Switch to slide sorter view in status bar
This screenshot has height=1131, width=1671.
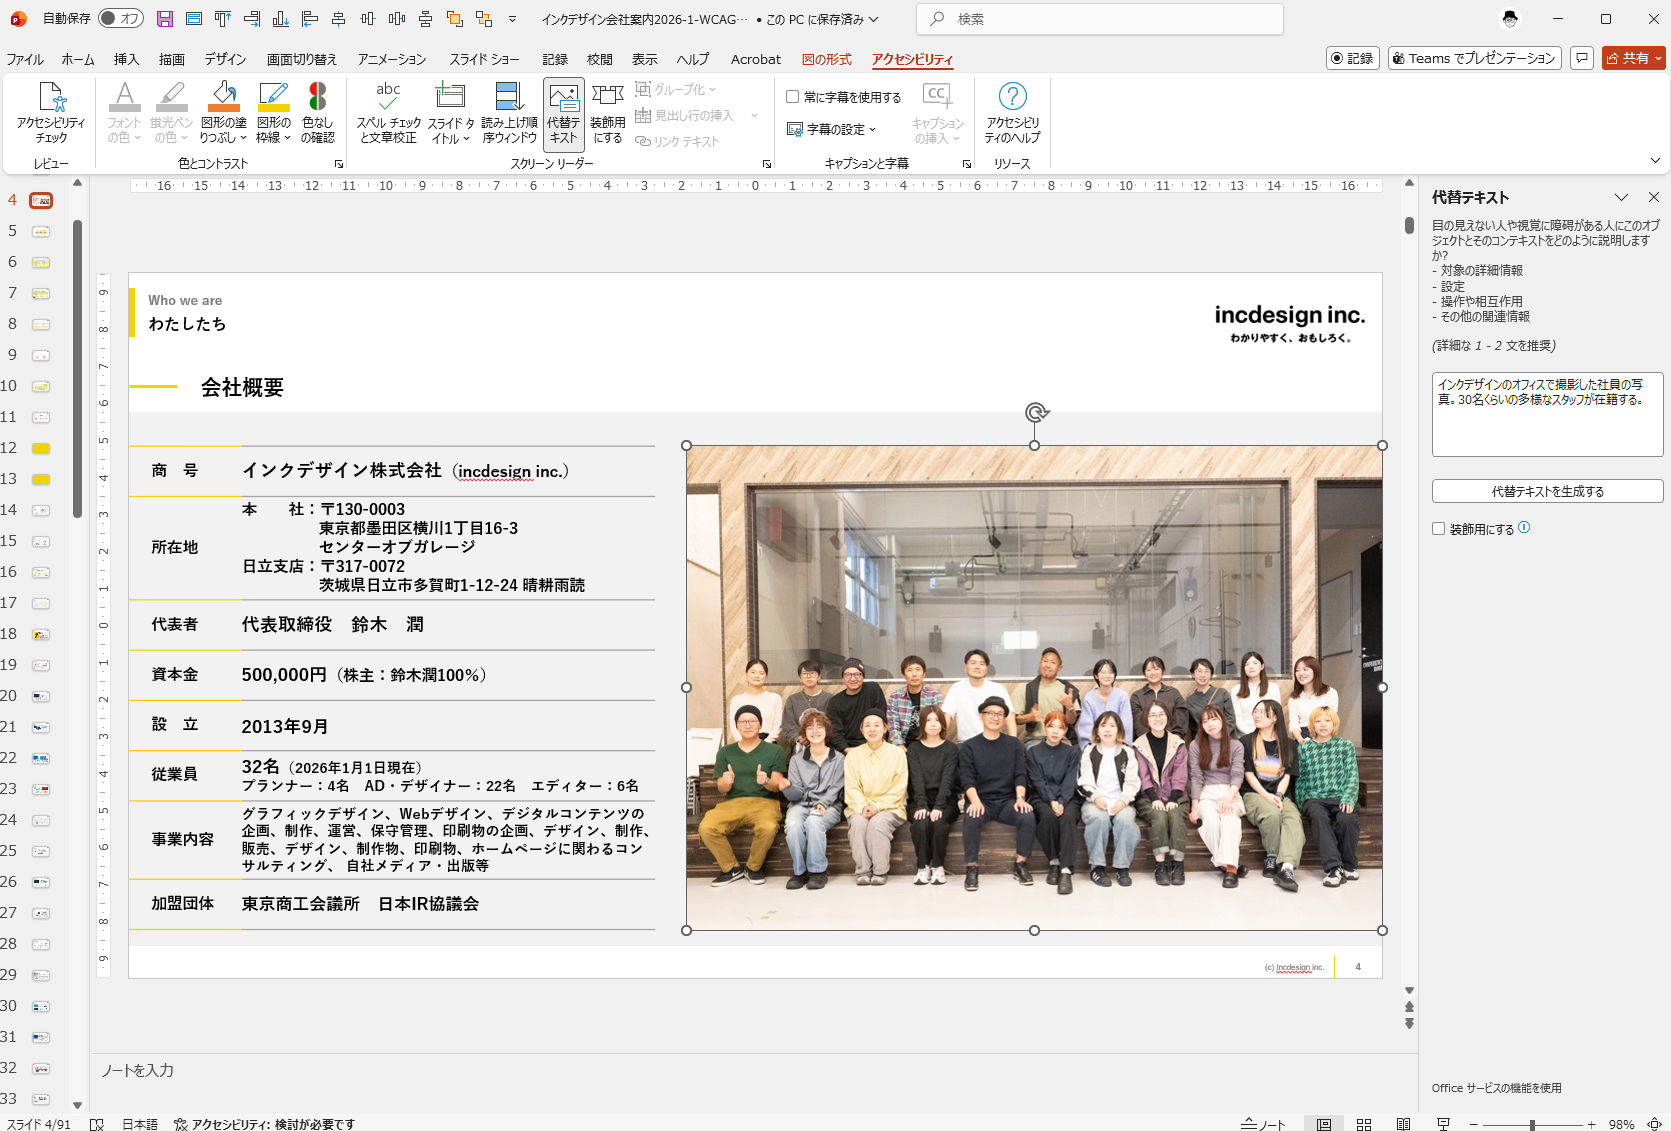click(1363, 1124)
